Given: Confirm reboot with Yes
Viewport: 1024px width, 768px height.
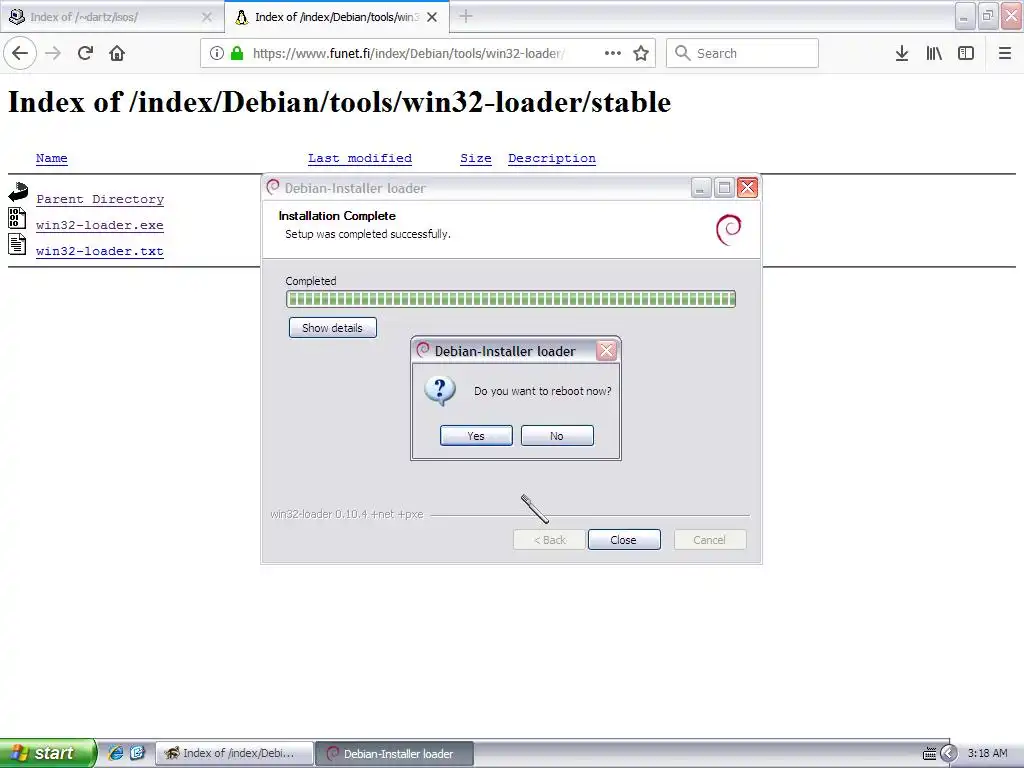Looking at the screenshot, I should [x=476, y=436].
